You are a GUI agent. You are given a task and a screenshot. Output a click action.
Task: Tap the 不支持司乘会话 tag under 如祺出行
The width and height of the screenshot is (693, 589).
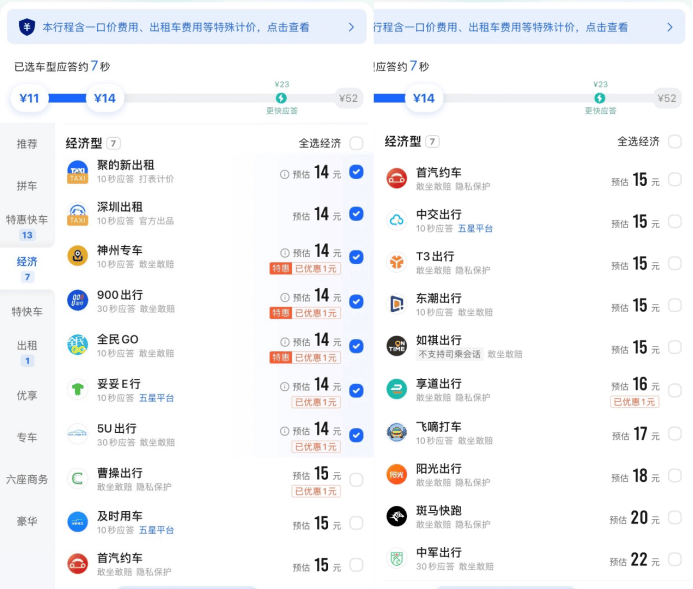pyautogui.click(x=449, y=354)
